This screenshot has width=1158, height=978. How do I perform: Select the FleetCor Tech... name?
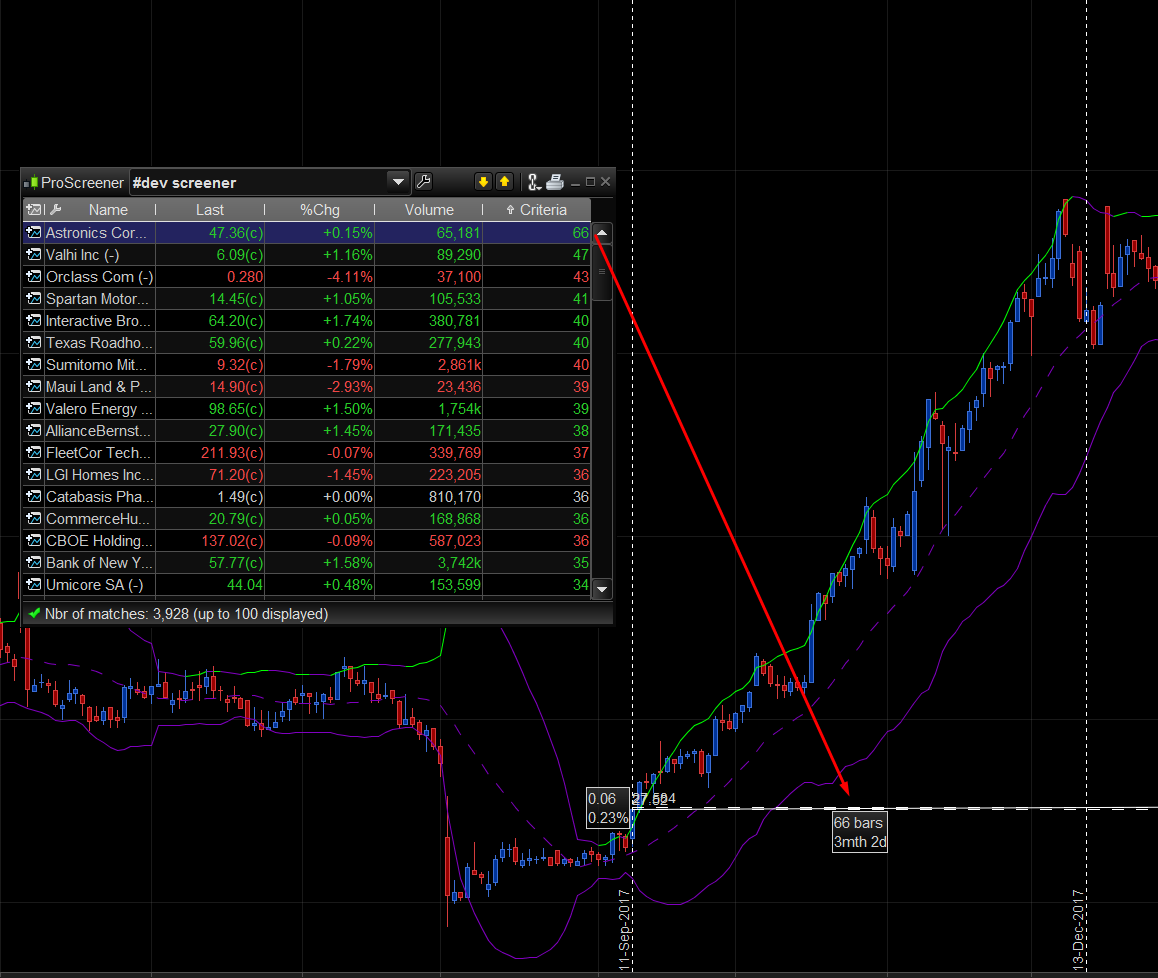coord(98,453)
